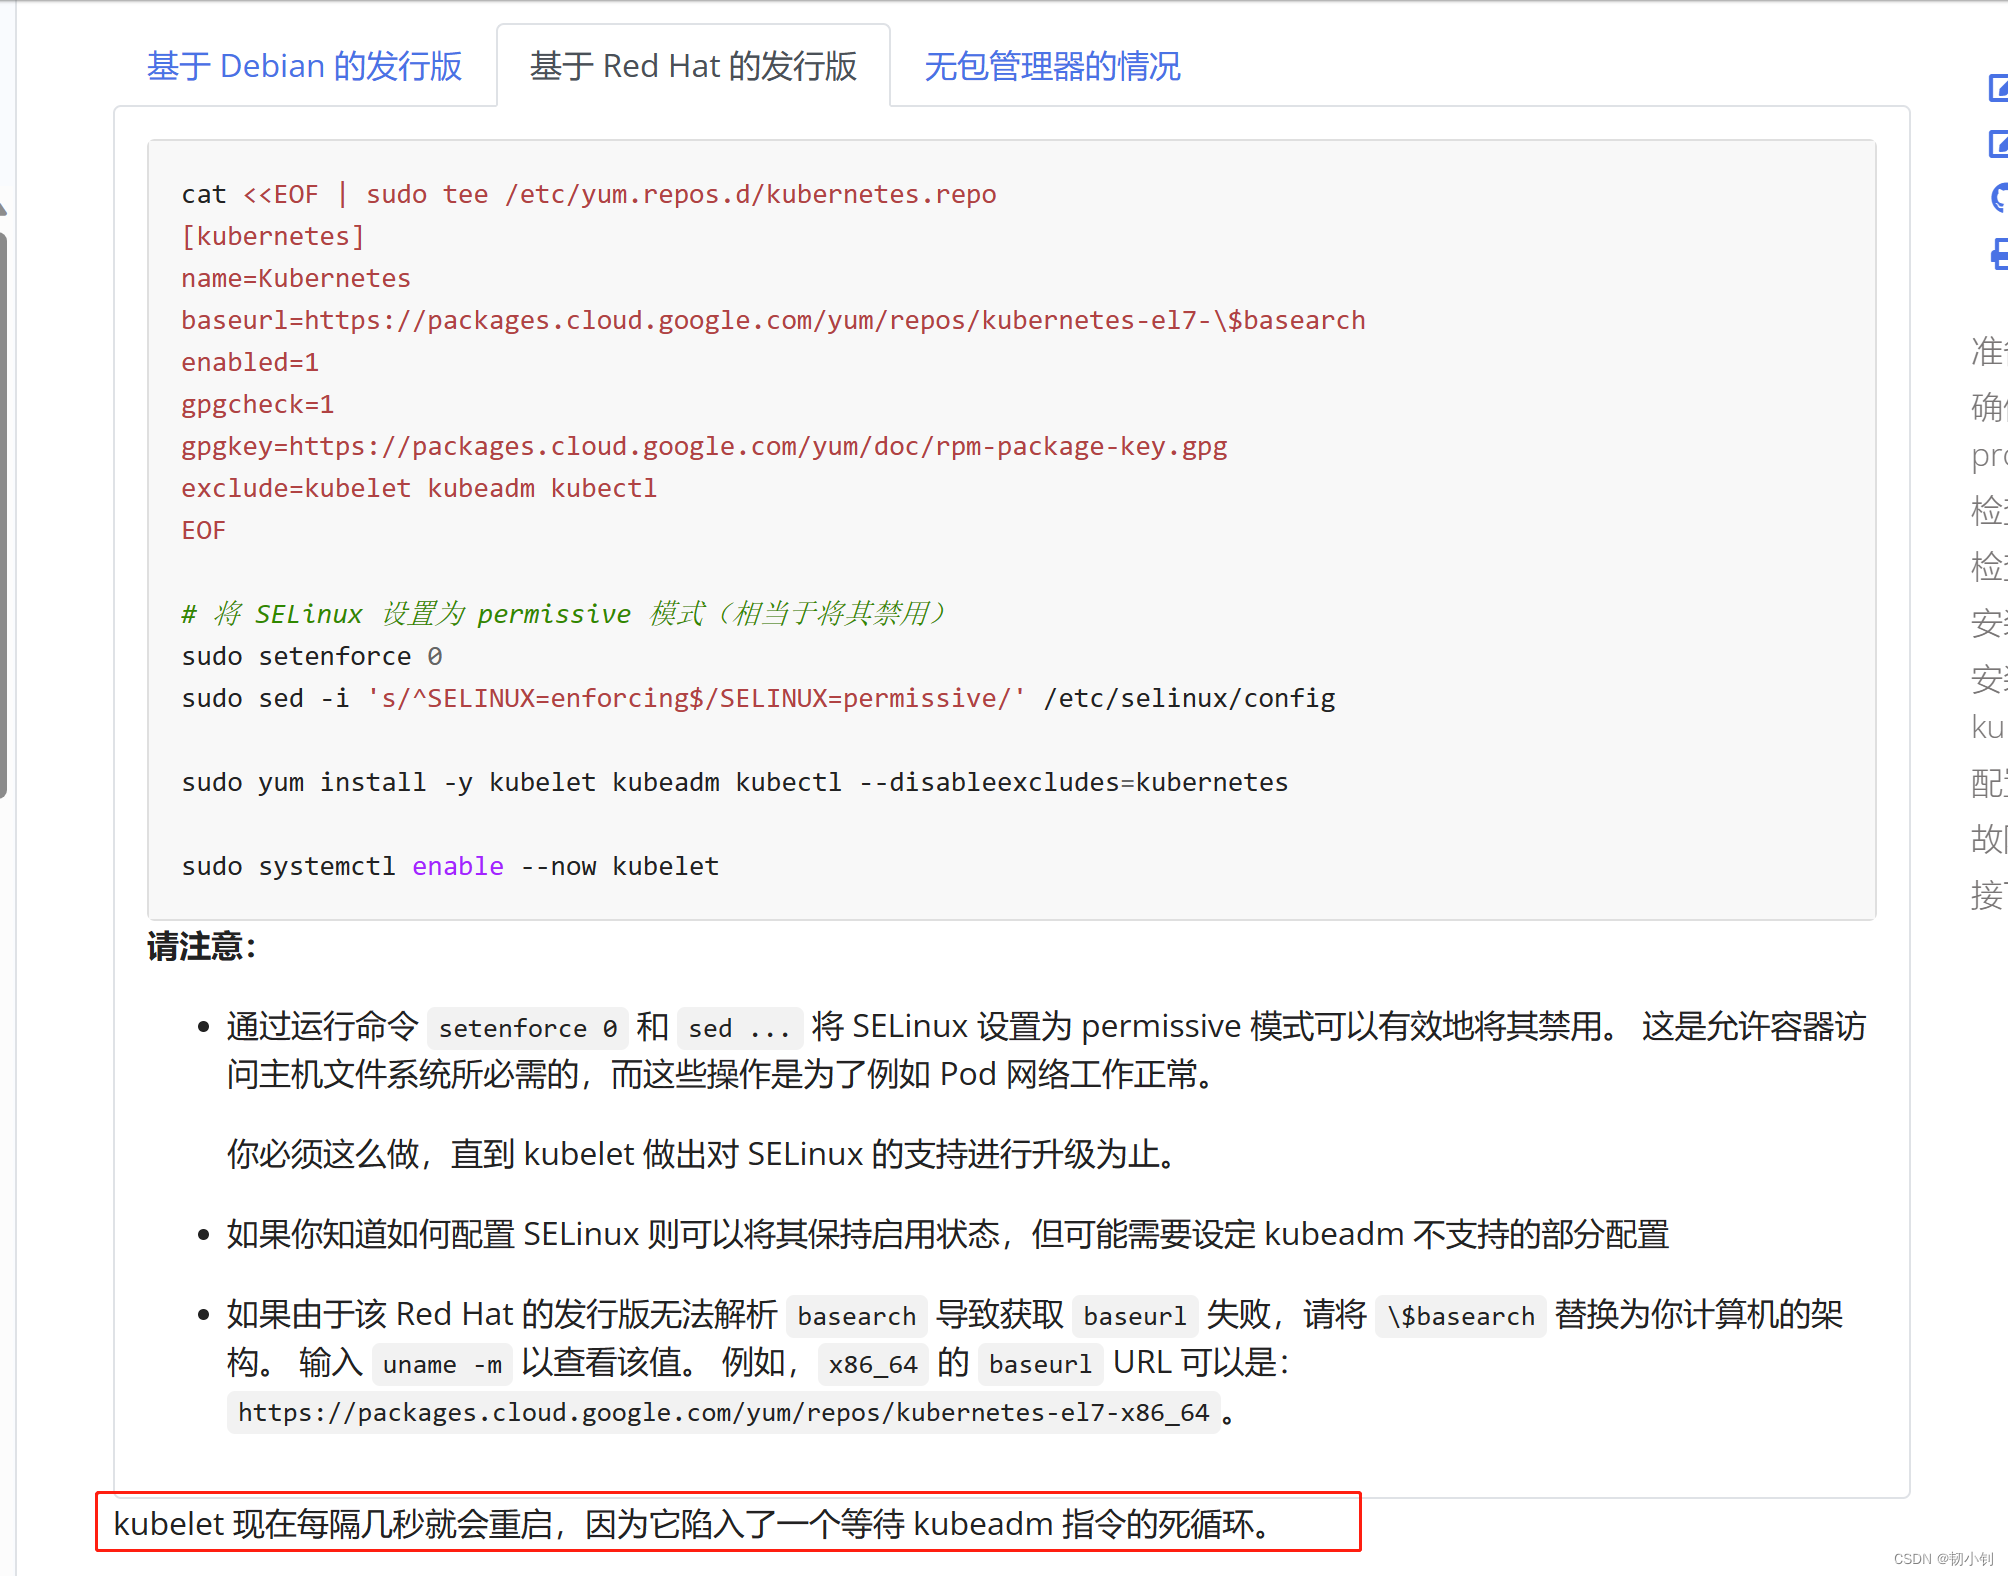Viewport: 2008px width, 1576px height.
Task: Click the printer icon in sidebar
Action: tap(1998, 254)
